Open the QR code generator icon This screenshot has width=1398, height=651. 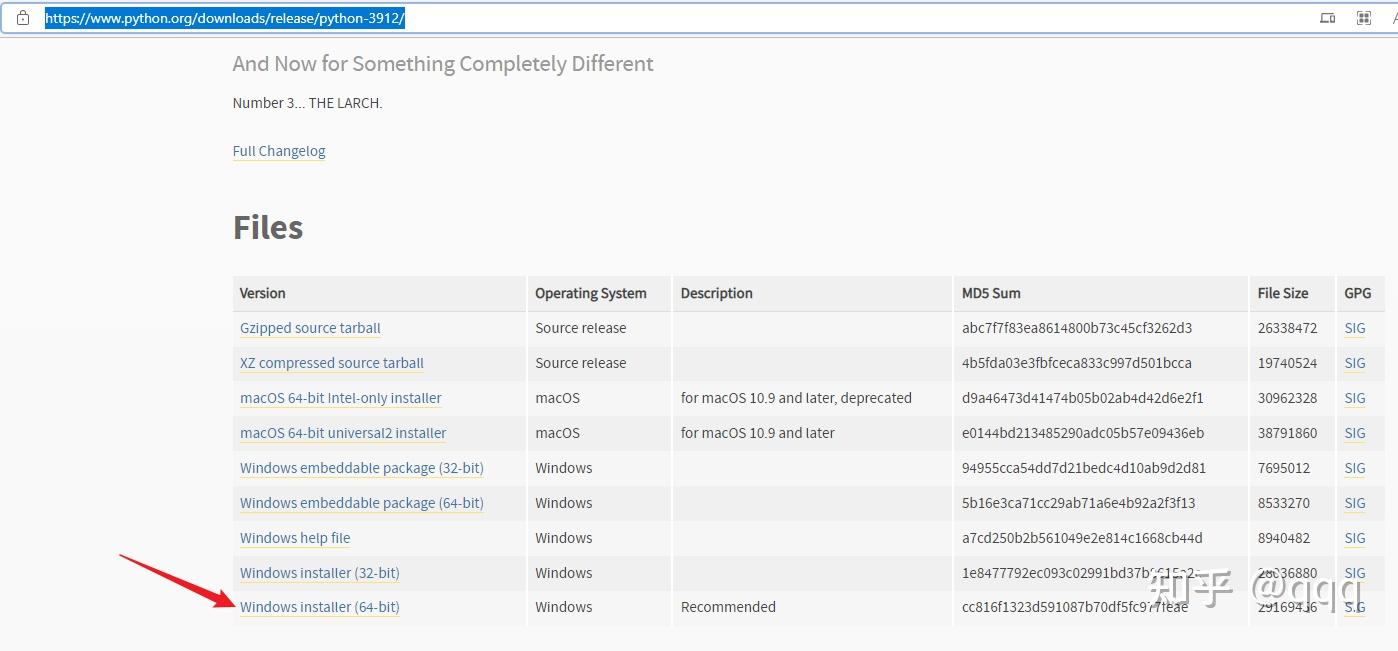point(1363,18)
